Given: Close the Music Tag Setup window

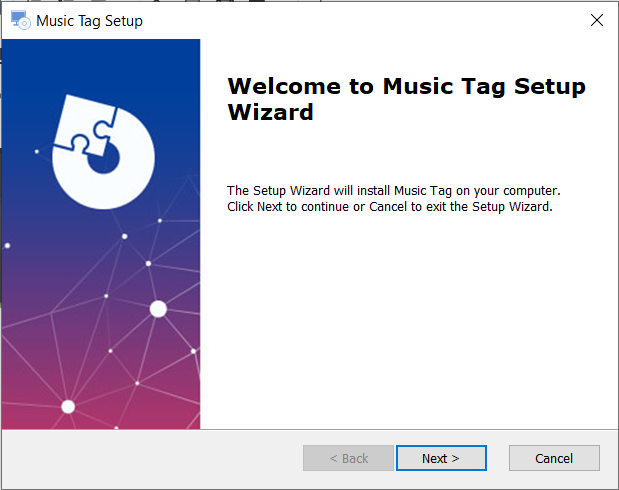Looking at the screenshot, I should 597,20.
